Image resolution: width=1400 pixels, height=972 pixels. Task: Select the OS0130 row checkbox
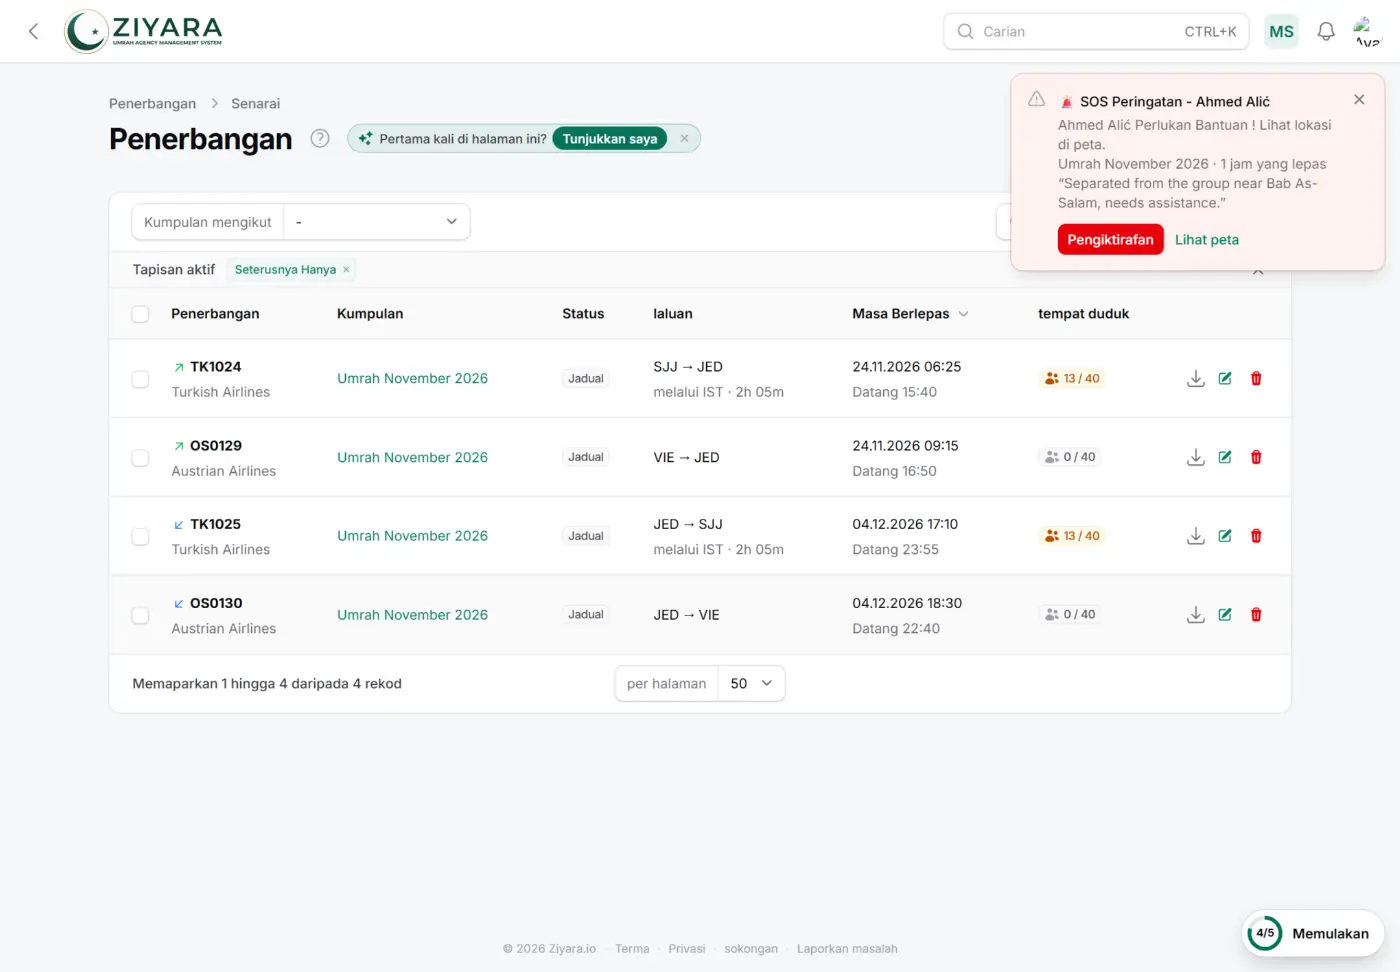pos(140,616)
